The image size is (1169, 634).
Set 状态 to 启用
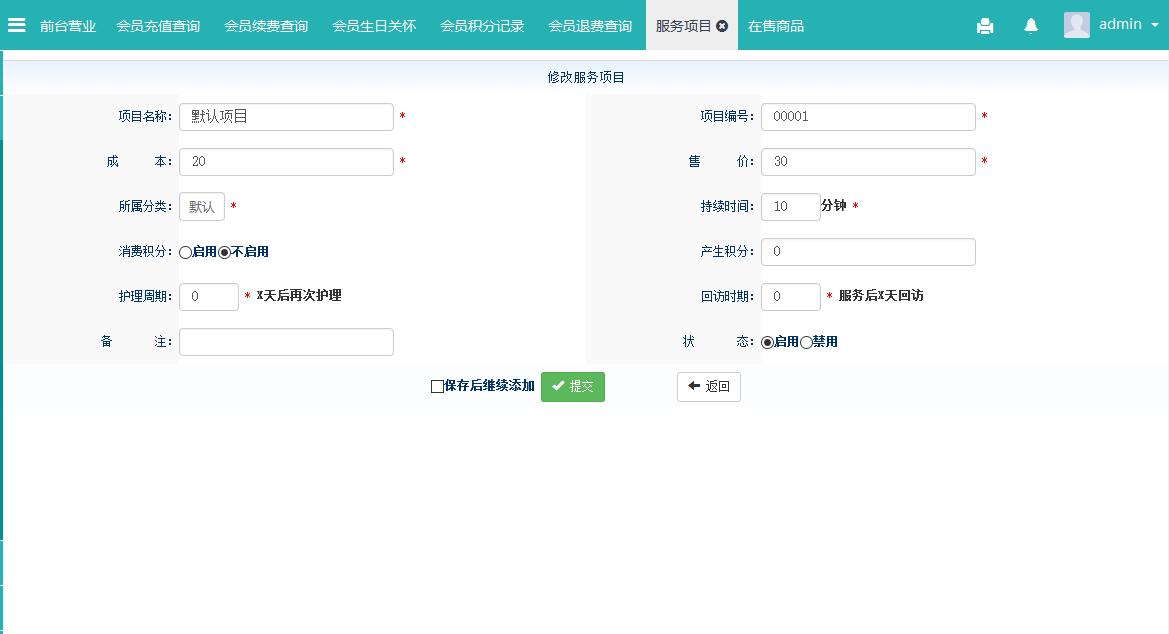[x=768, y=343]
